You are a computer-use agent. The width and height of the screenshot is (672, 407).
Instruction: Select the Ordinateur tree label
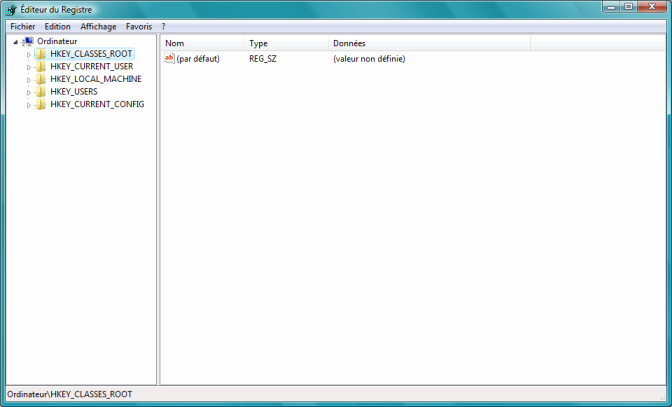pos(57,41)
